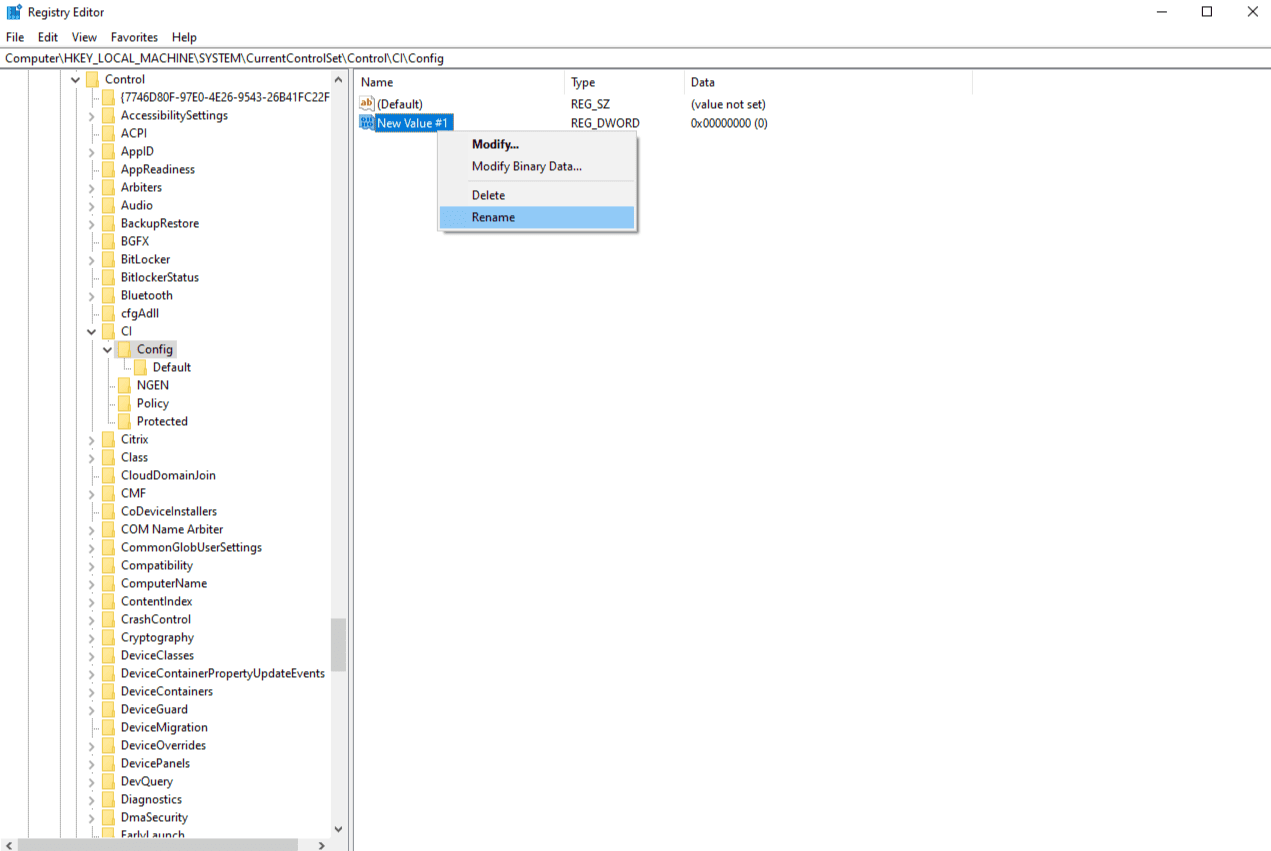The width and height of the screenshot is (1271, 851).
Task: Select the DmaSecurity key
Action: 154,817
